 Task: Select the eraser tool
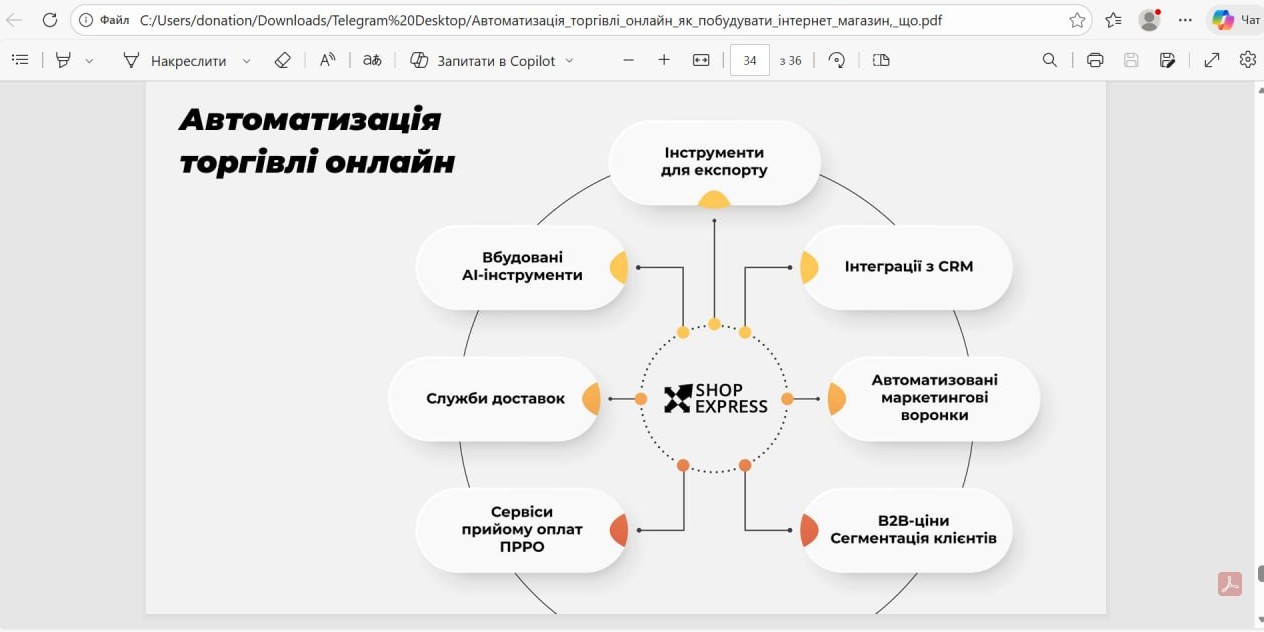tap(282, 60)
